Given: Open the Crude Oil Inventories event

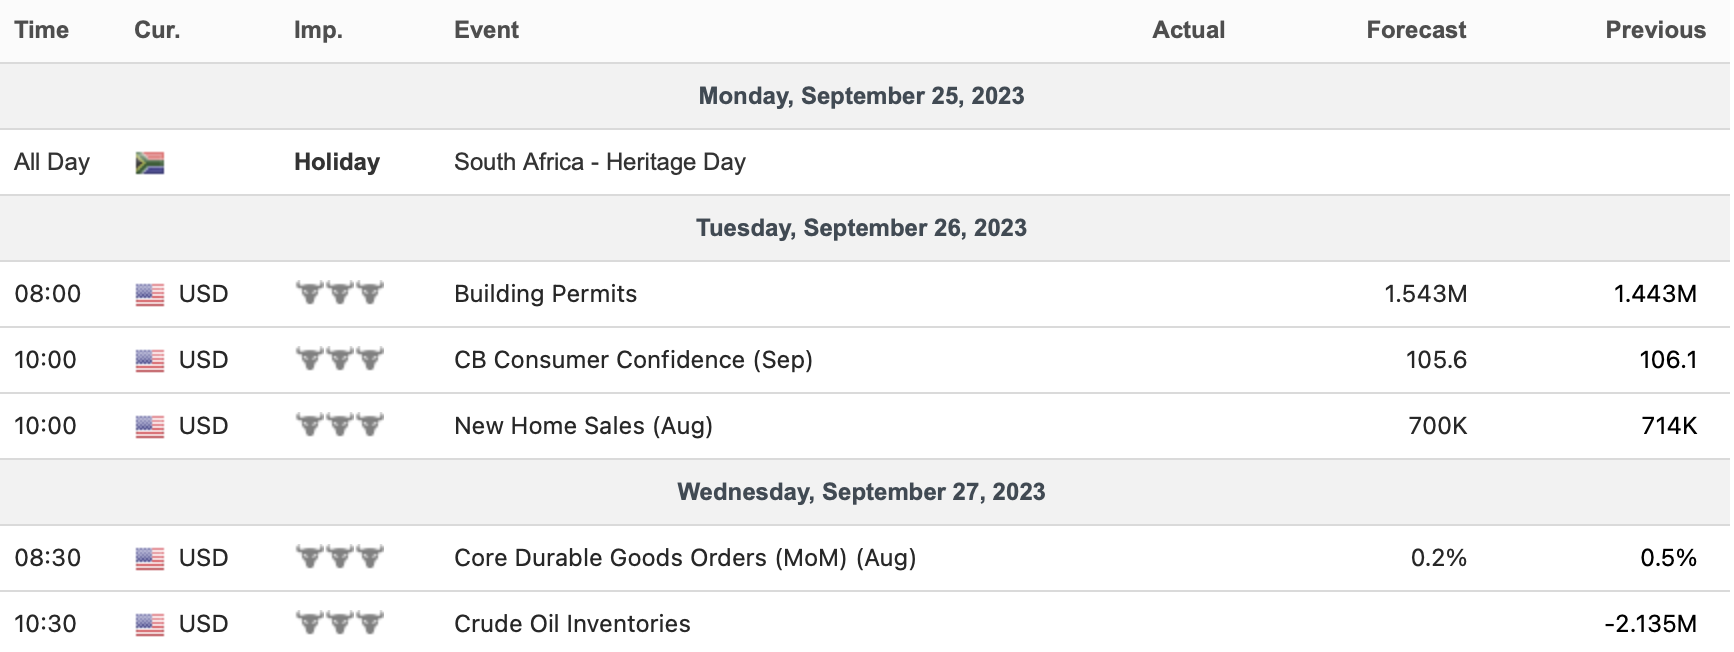Looking at the screenshot, I should coord(572,624).
